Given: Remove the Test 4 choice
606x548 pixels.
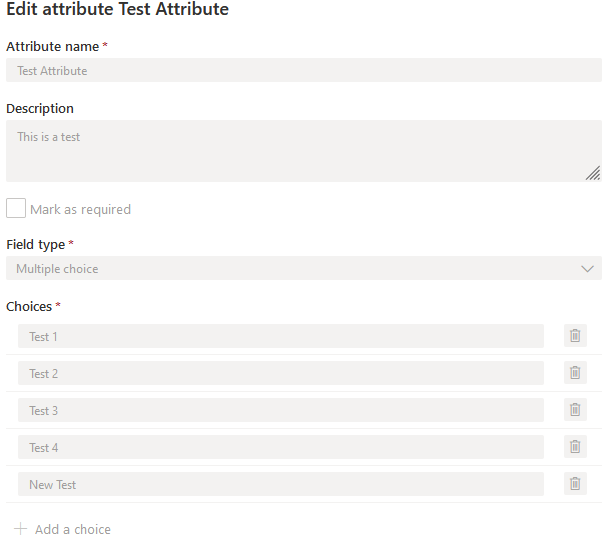Looking at the screenshot, I should 575,447.
